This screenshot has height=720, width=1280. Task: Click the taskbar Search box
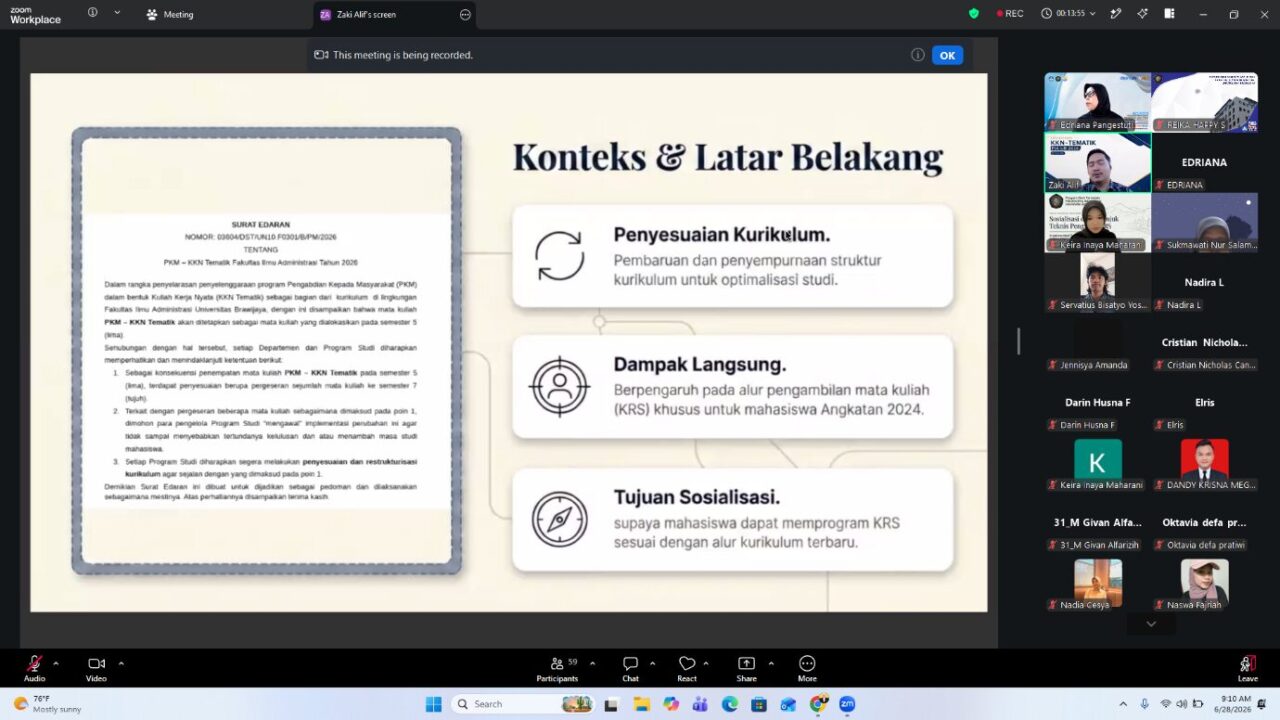(524, 704)
